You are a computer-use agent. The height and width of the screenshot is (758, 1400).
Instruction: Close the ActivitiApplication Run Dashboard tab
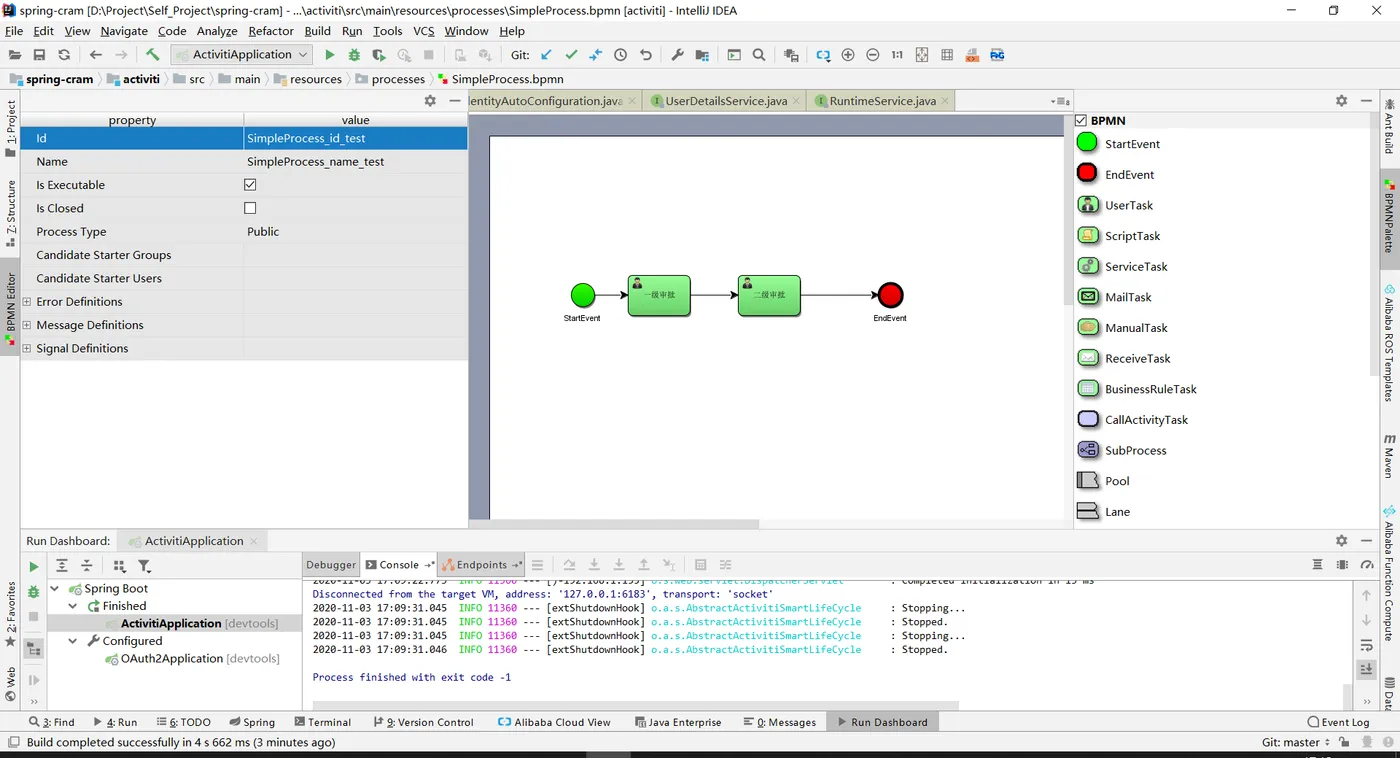[x=254, y=541]
